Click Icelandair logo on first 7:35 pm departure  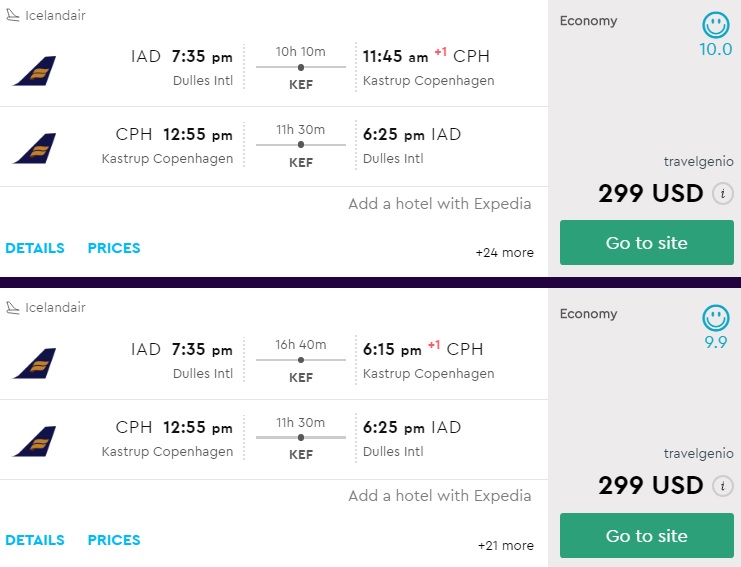point(34,69)
